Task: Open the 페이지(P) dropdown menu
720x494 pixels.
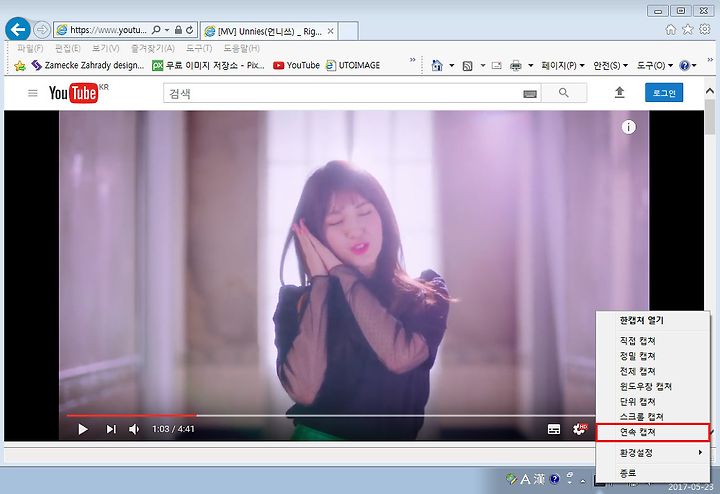Action: coord(563,66)
